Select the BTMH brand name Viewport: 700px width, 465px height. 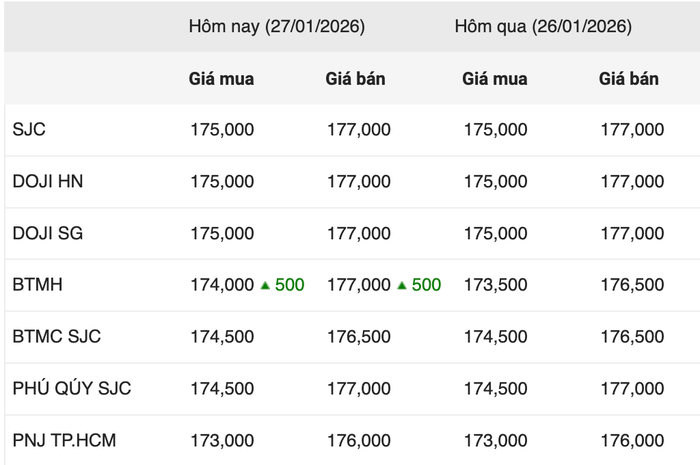[37, 285]
